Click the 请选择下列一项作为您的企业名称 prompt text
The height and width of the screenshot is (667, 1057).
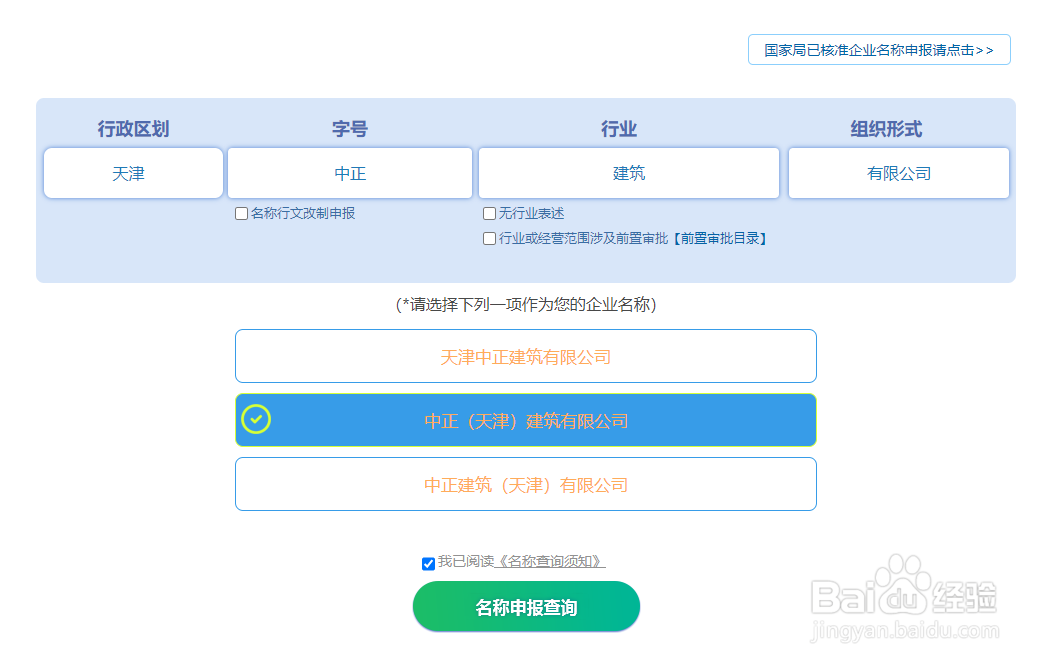(526, 303)
